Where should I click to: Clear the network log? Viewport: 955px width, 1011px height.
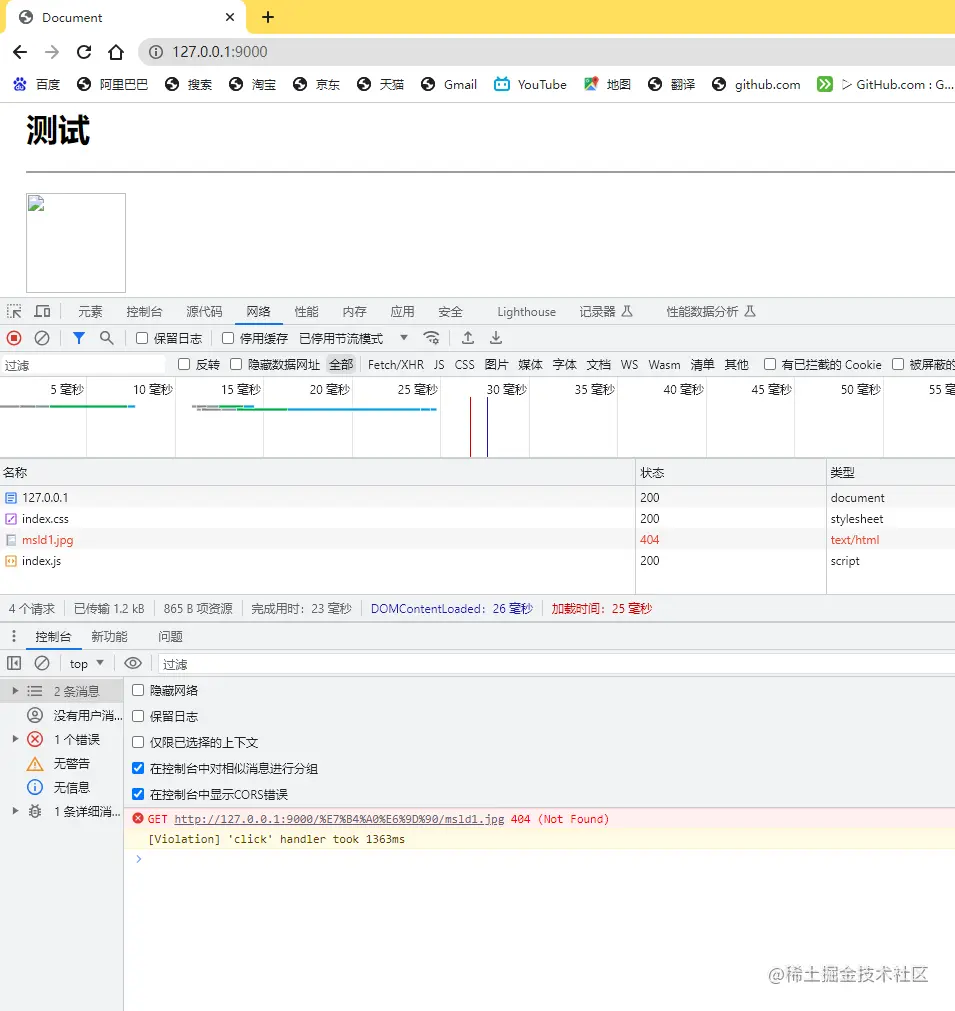pos(42,338)
